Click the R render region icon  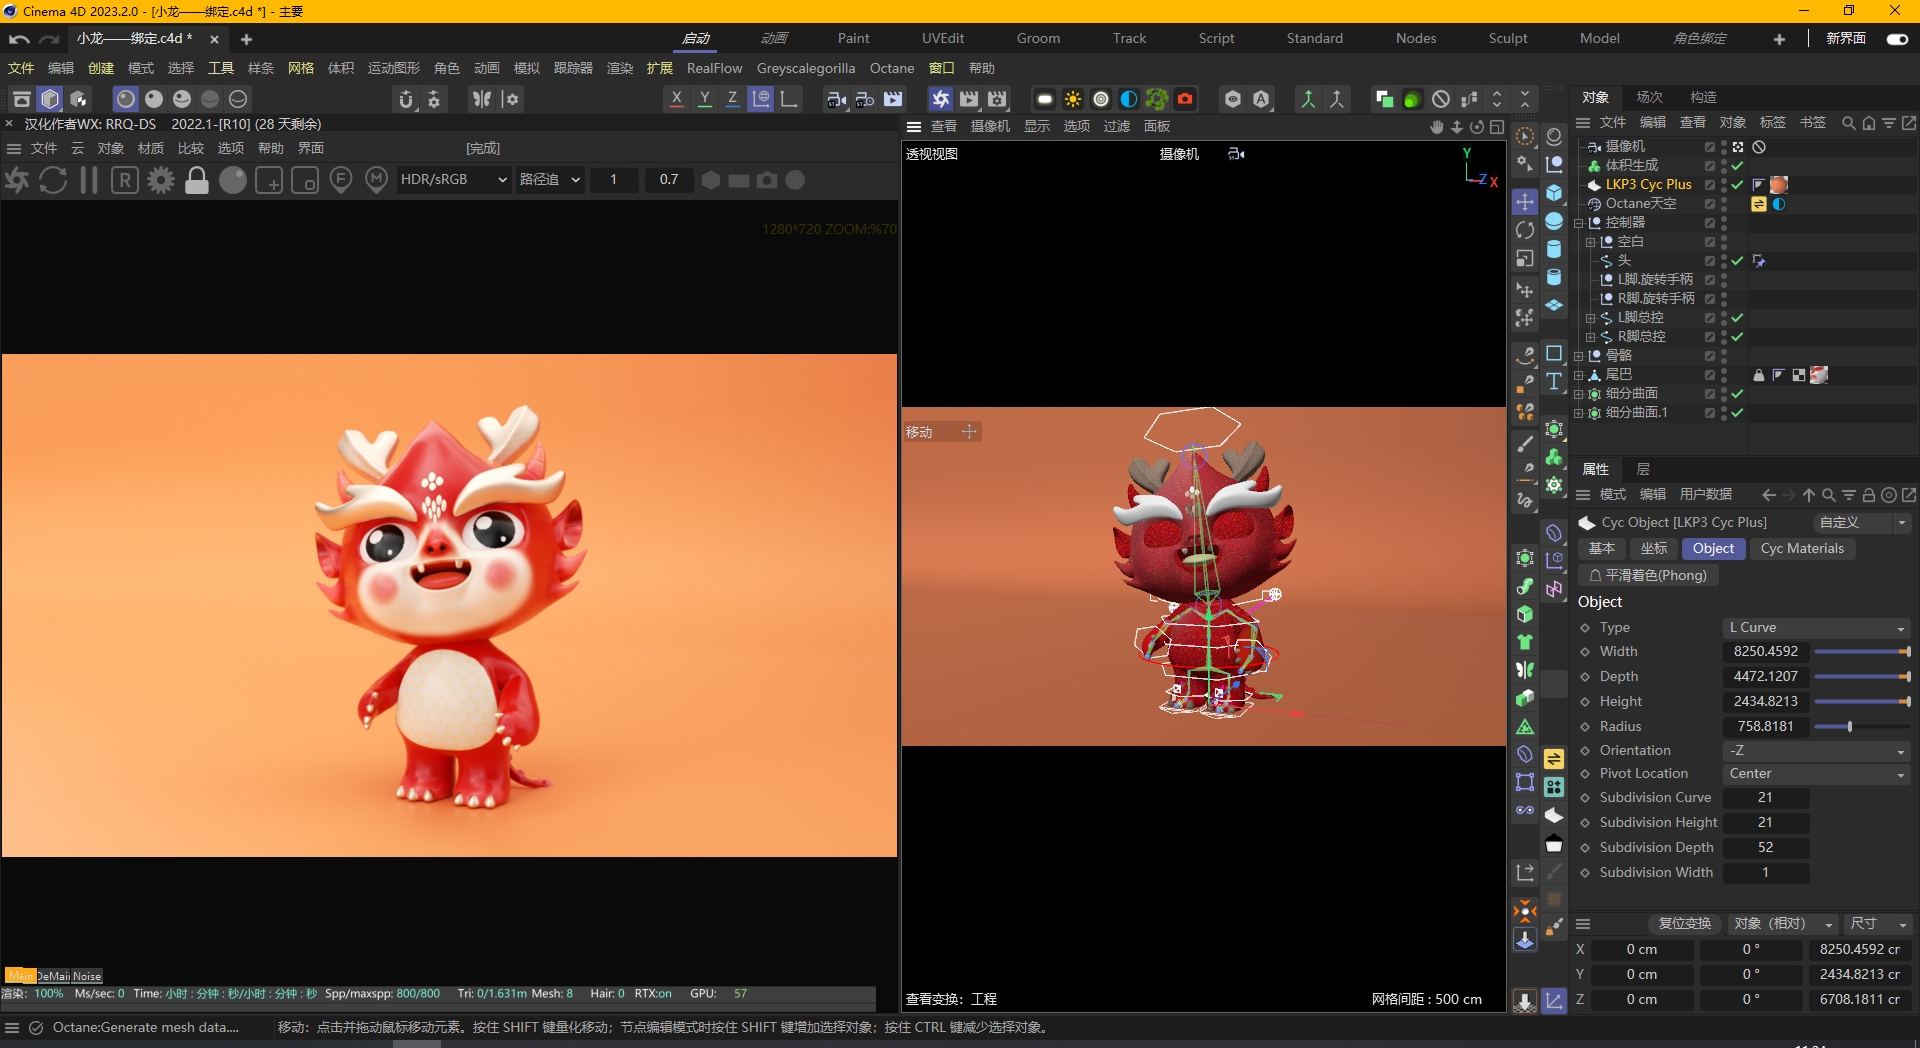pyautogui.click(x=125, y=180)
